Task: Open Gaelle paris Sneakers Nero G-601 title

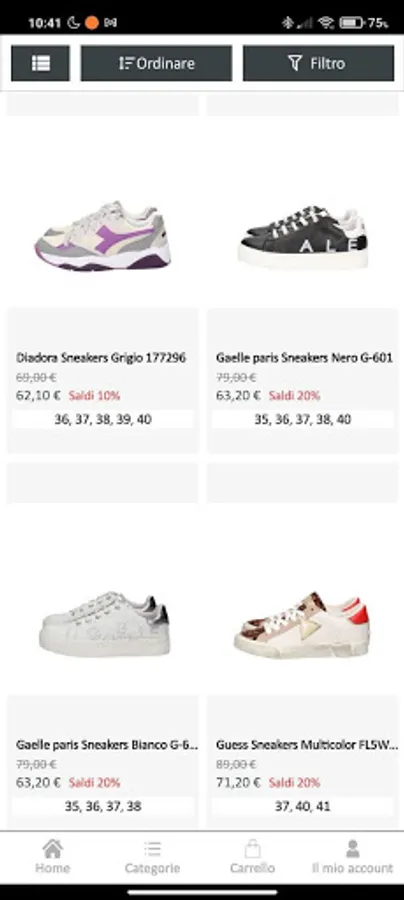Action: tap(304, 358)
